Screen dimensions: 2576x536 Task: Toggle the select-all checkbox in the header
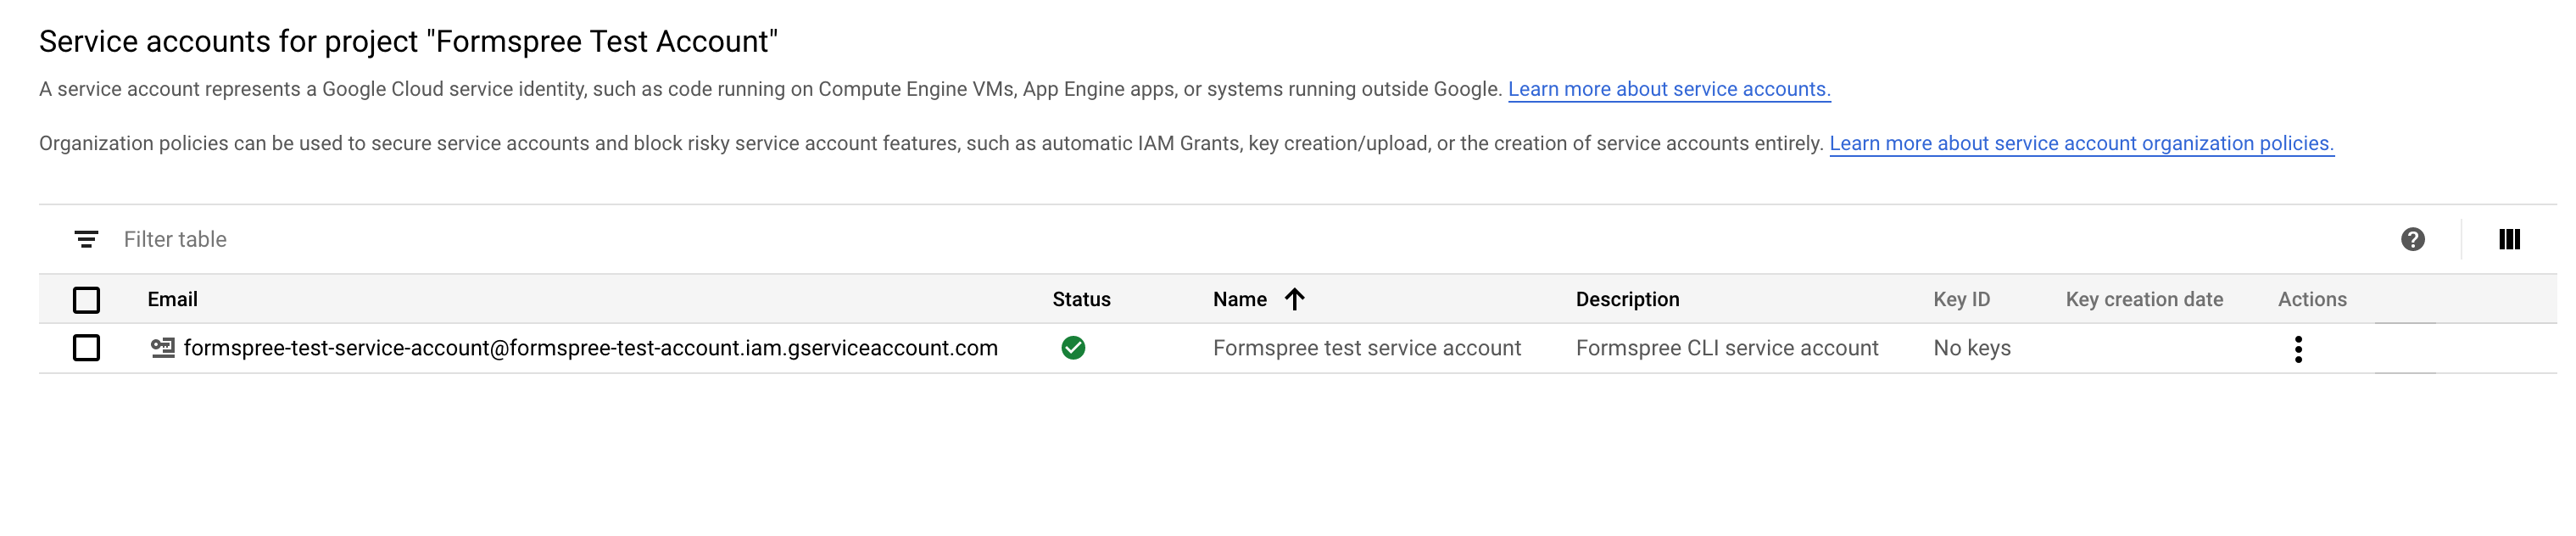click(x=87, y=300)
